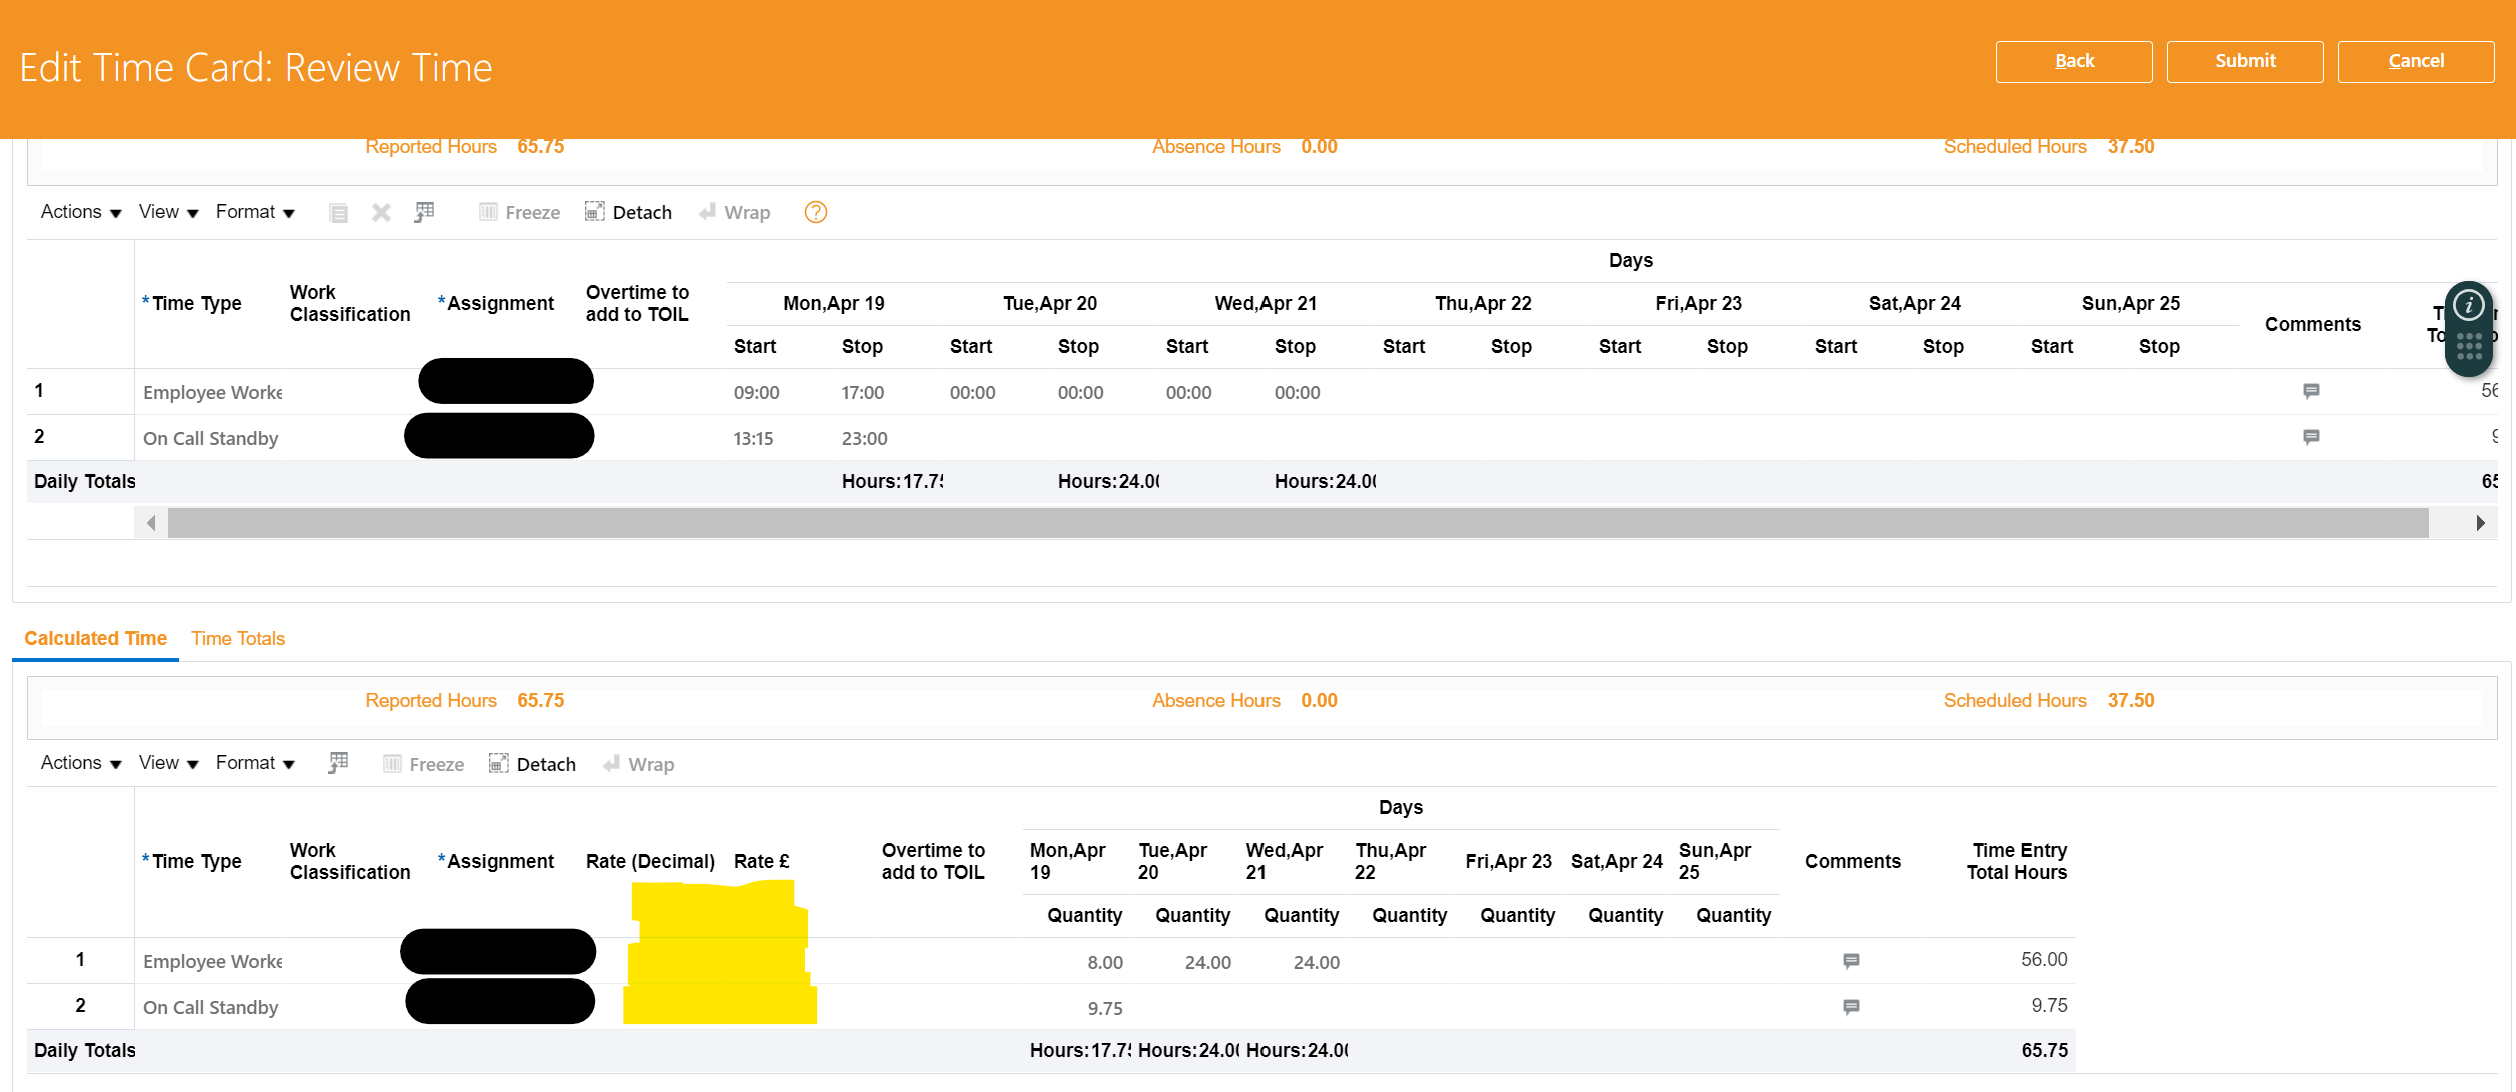Screen dimensions: 2516x1092
Task: Open help via the orange question mark icon
Action: [x=815, y=212]
